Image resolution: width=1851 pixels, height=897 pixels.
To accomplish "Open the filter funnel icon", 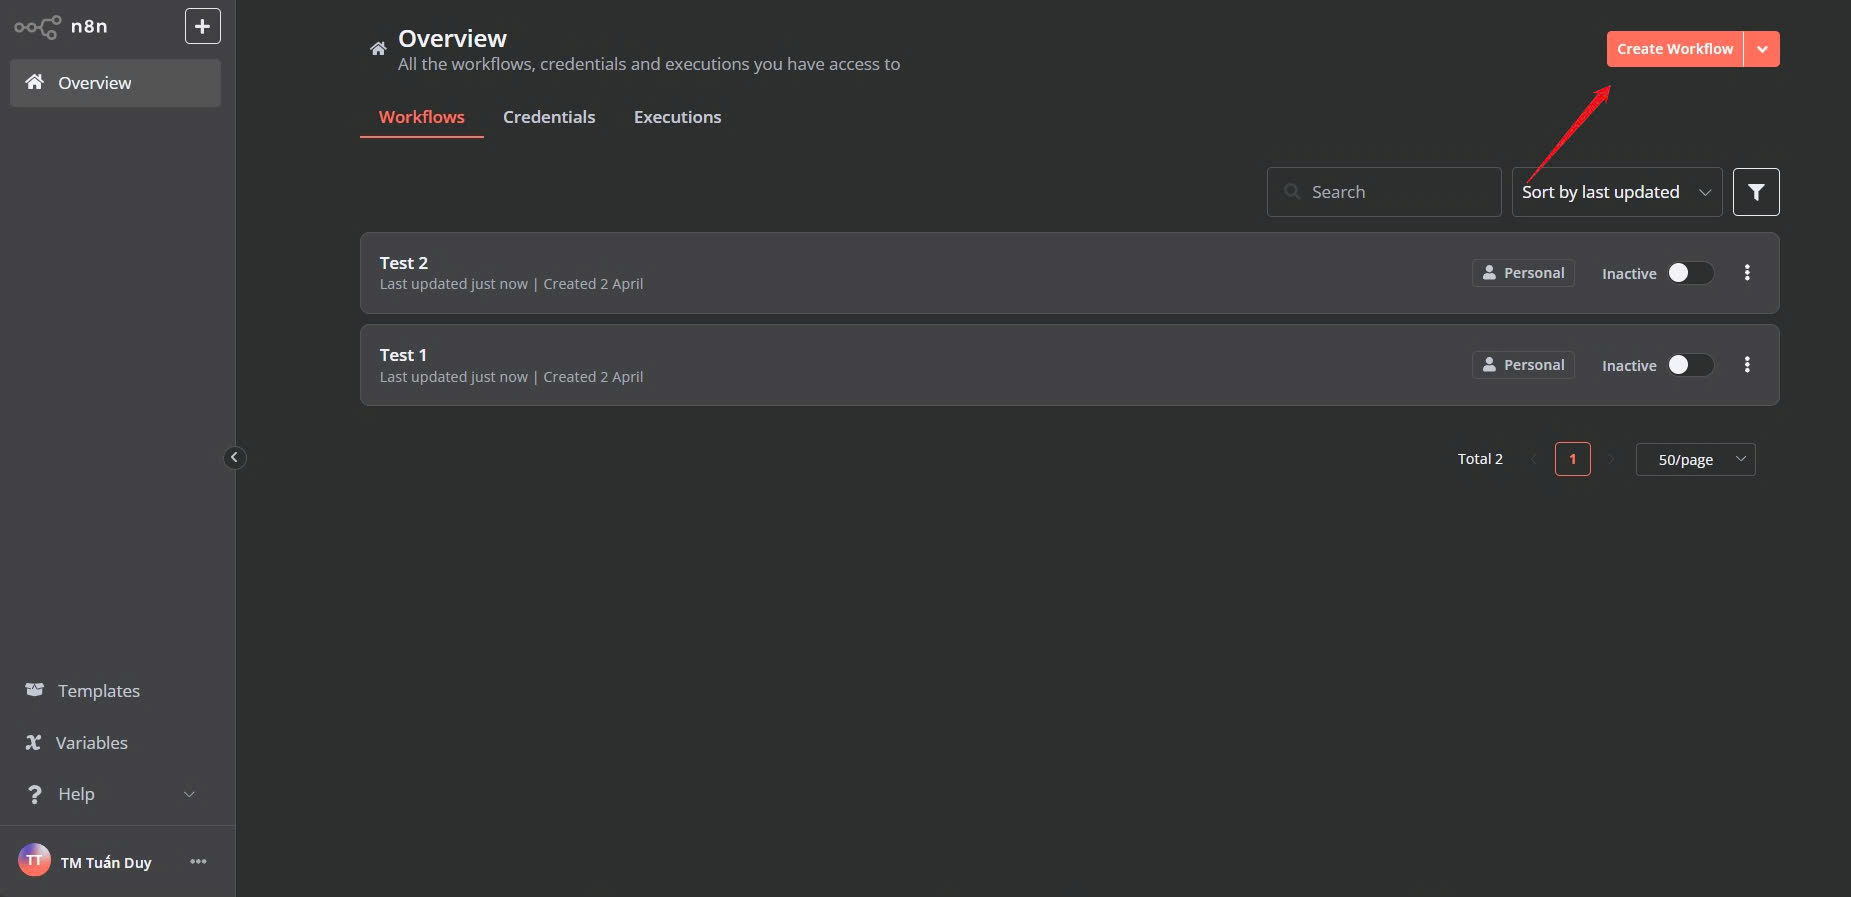I will pos(1756,192).
